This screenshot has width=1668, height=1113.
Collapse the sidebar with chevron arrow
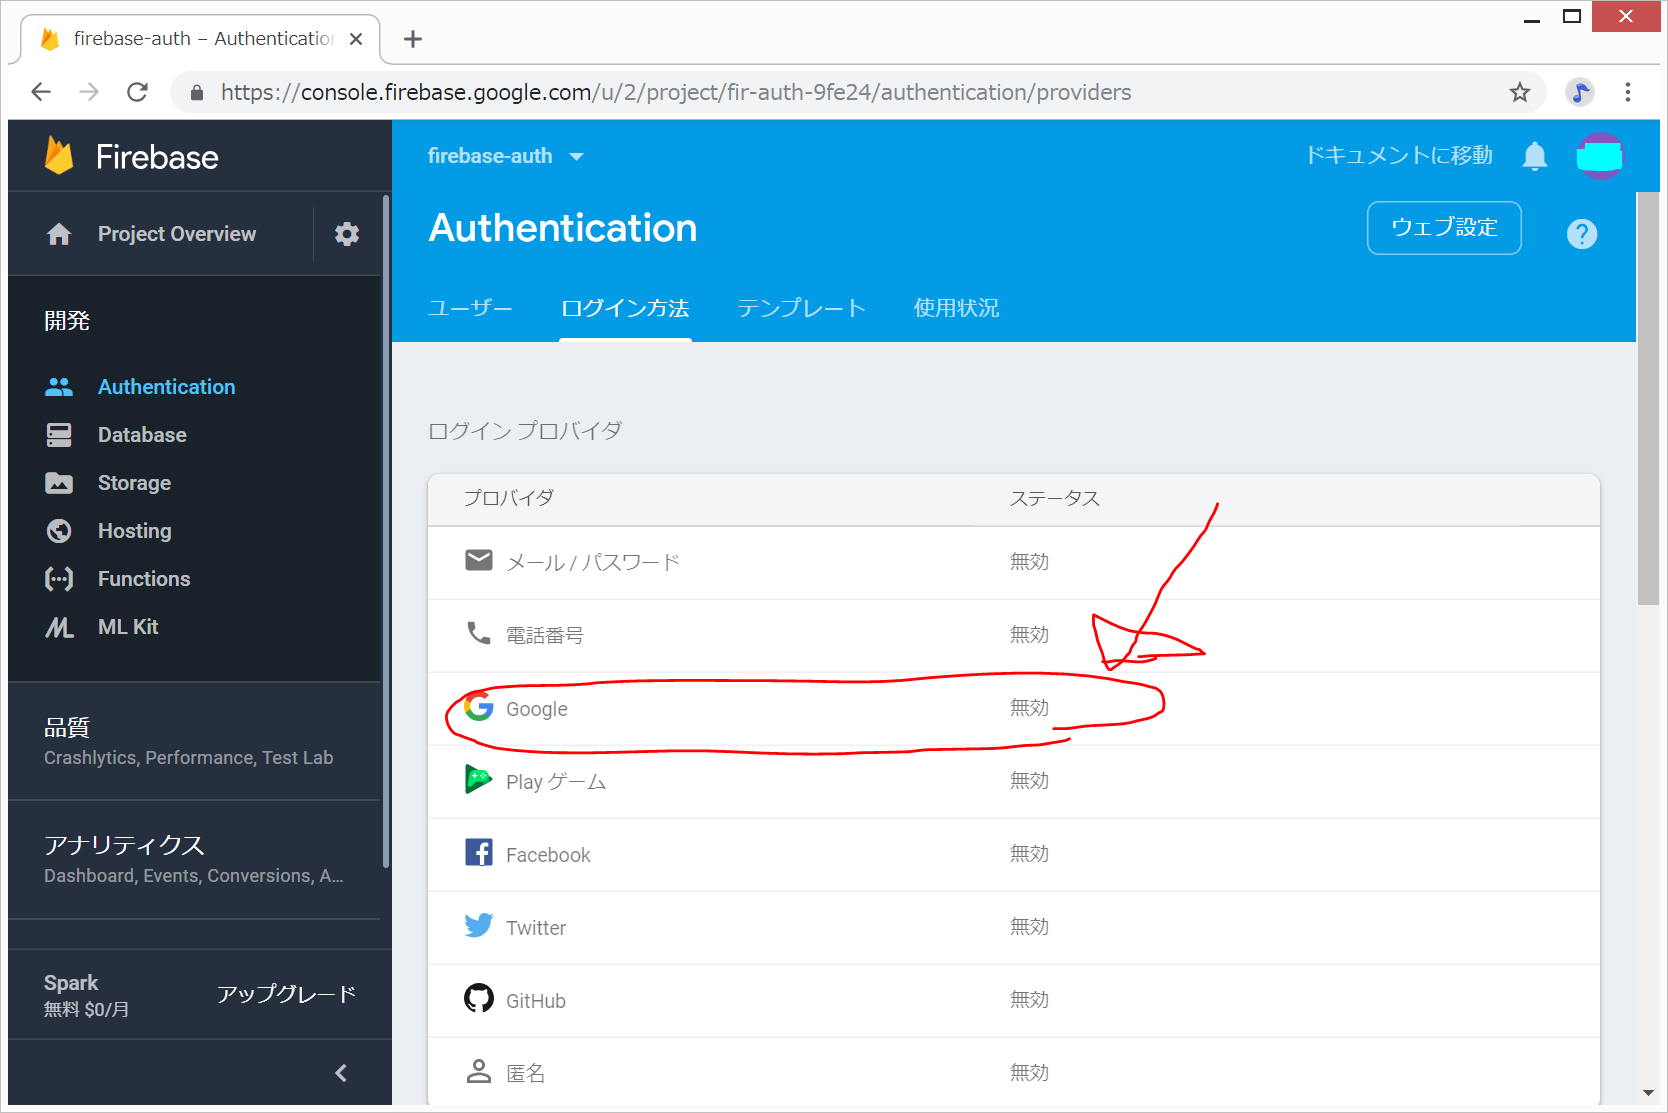point(341,1073)
